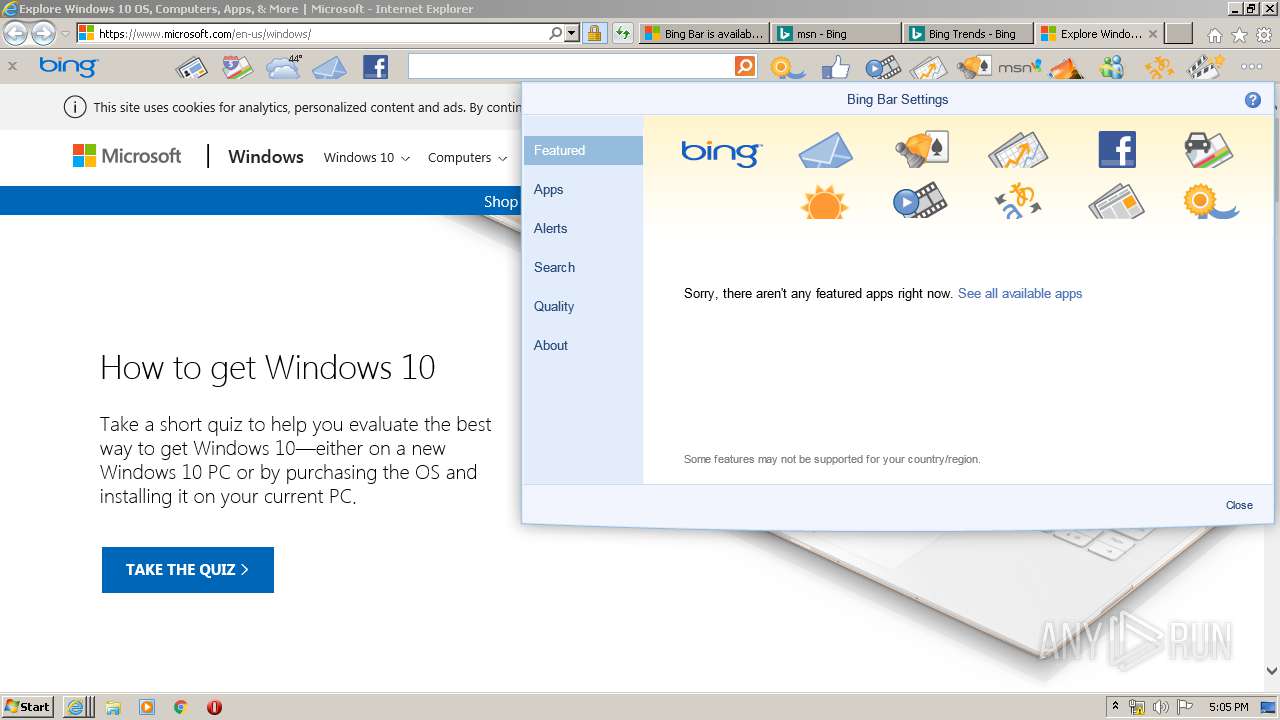1280x720 pixels.
Task: Close the Explore Windows tab
Action: 1152,33
